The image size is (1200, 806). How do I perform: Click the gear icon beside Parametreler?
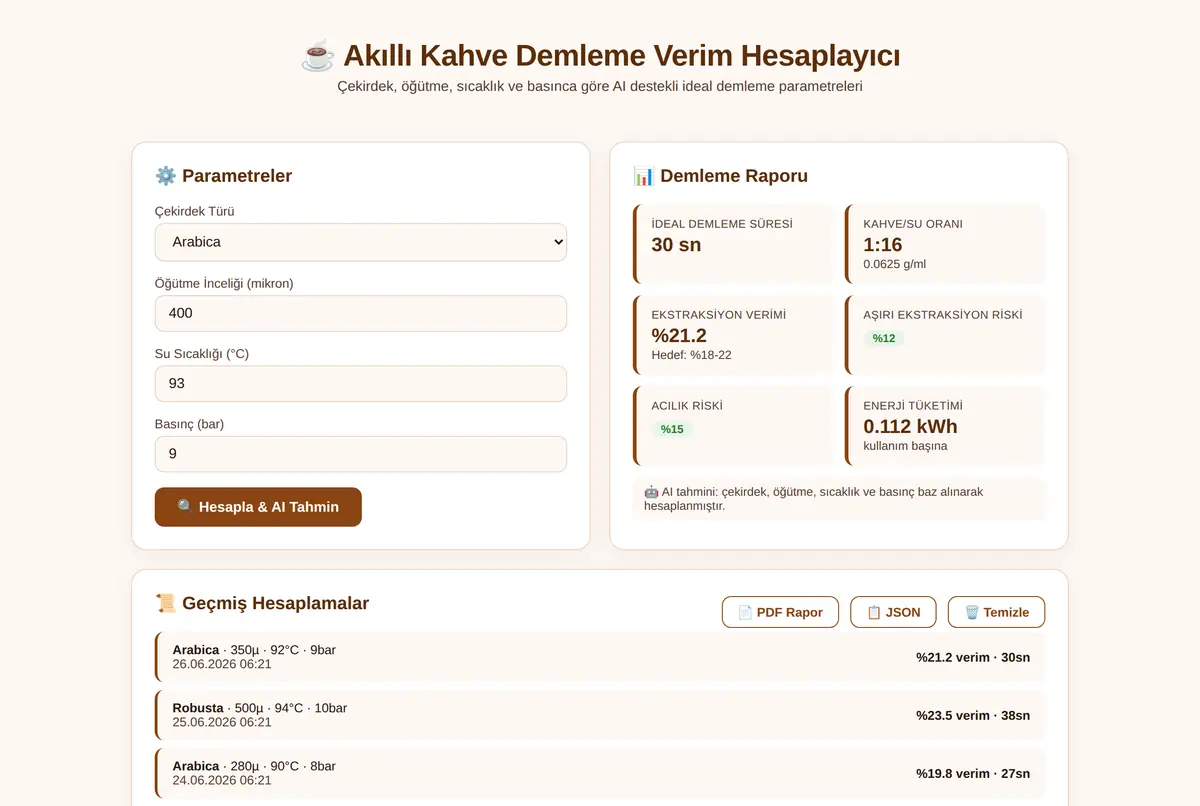click(x=166, y=176)
